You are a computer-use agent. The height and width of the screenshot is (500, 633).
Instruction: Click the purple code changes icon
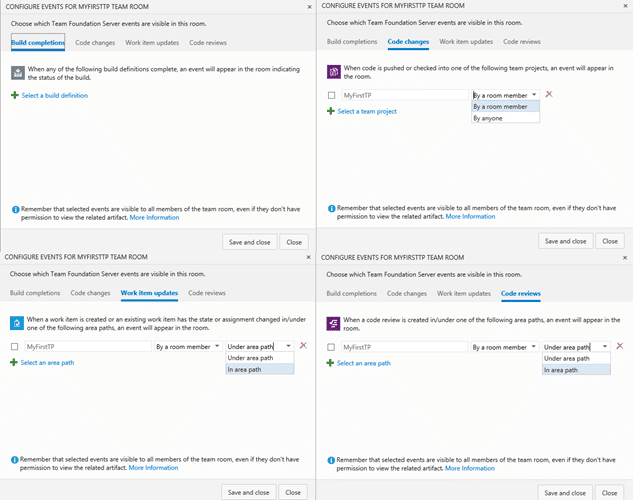click(x=334, y=72)
